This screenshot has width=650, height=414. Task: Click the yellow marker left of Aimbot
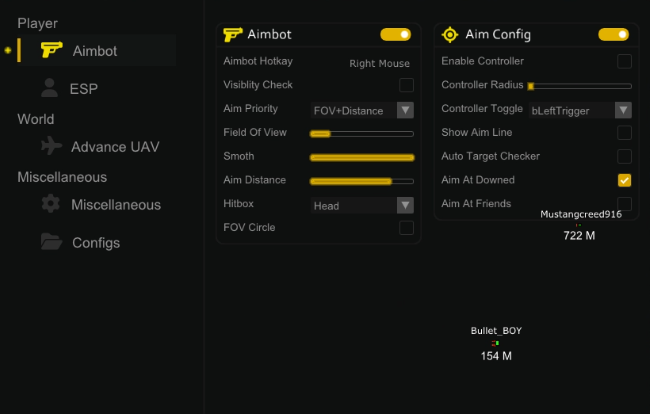(9, 49)
